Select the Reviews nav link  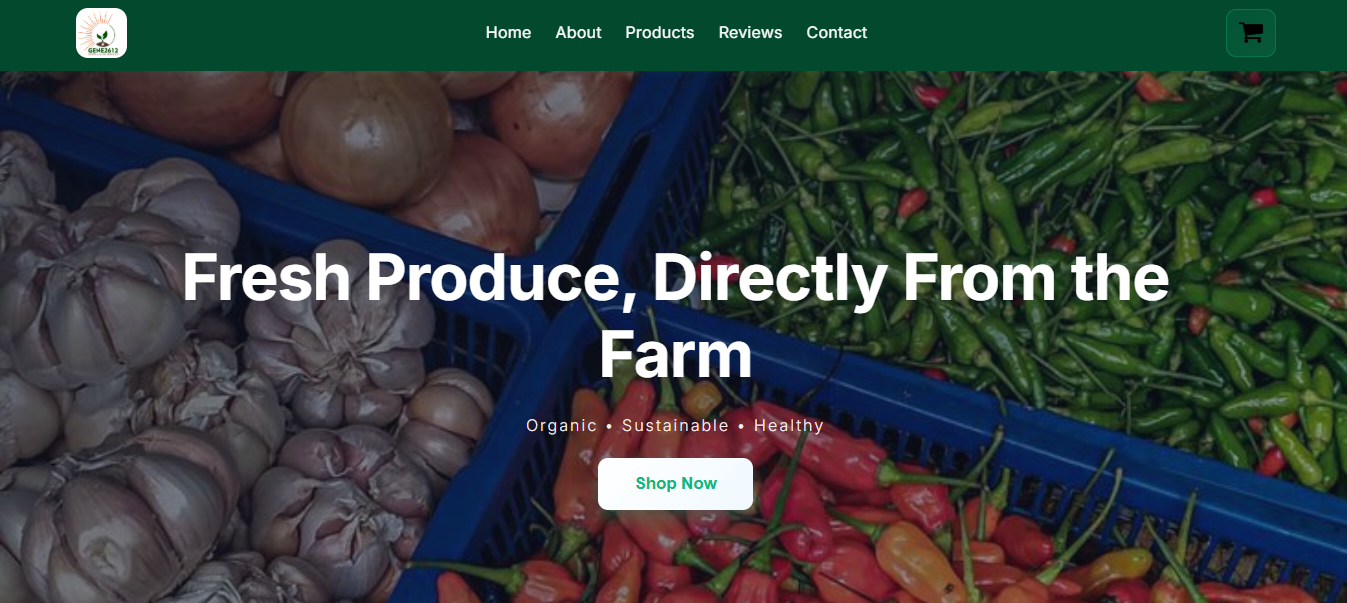pos(750,33)
